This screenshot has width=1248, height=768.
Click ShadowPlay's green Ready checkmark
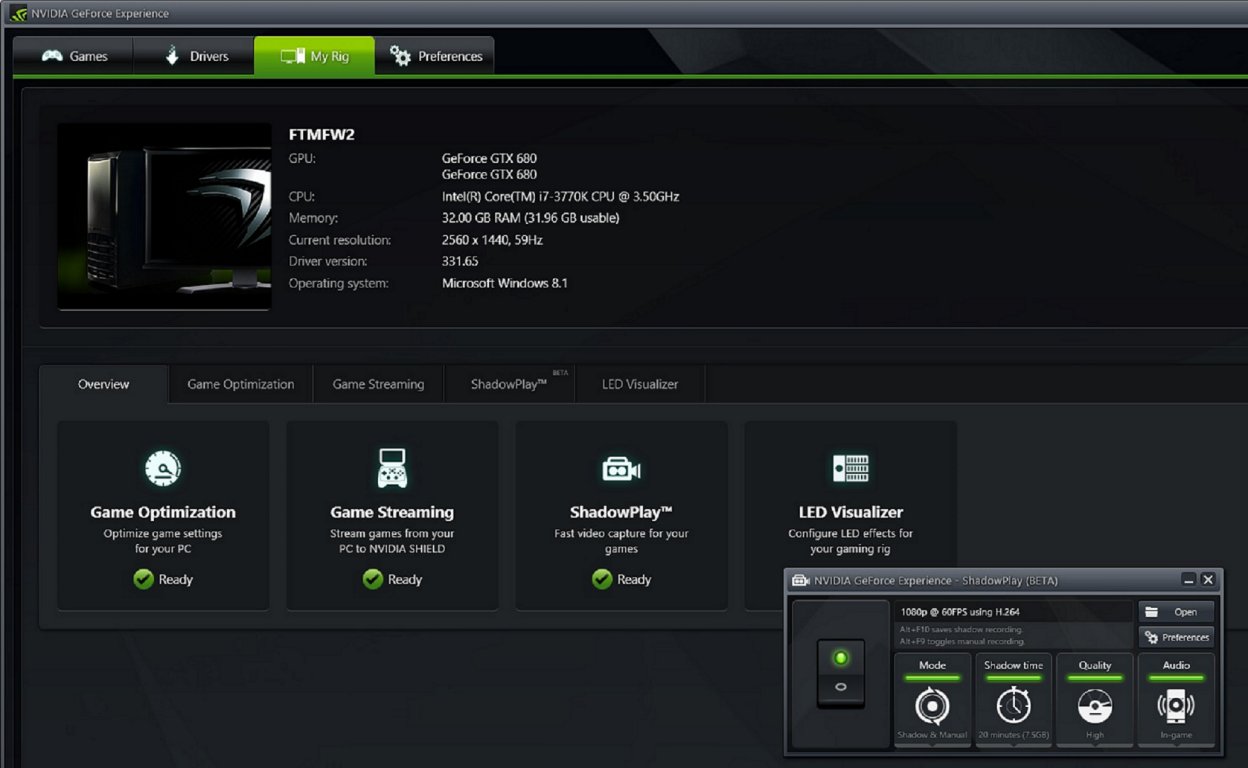pos(602,579)
